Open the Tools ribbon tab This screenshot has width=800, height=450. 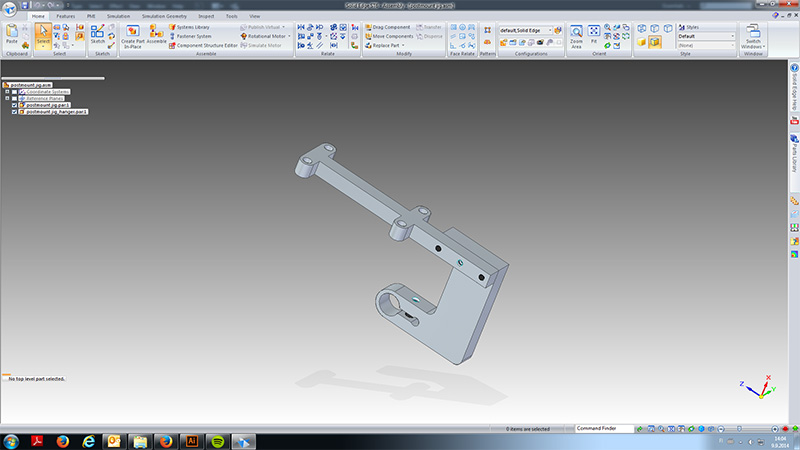coord(232,16)
